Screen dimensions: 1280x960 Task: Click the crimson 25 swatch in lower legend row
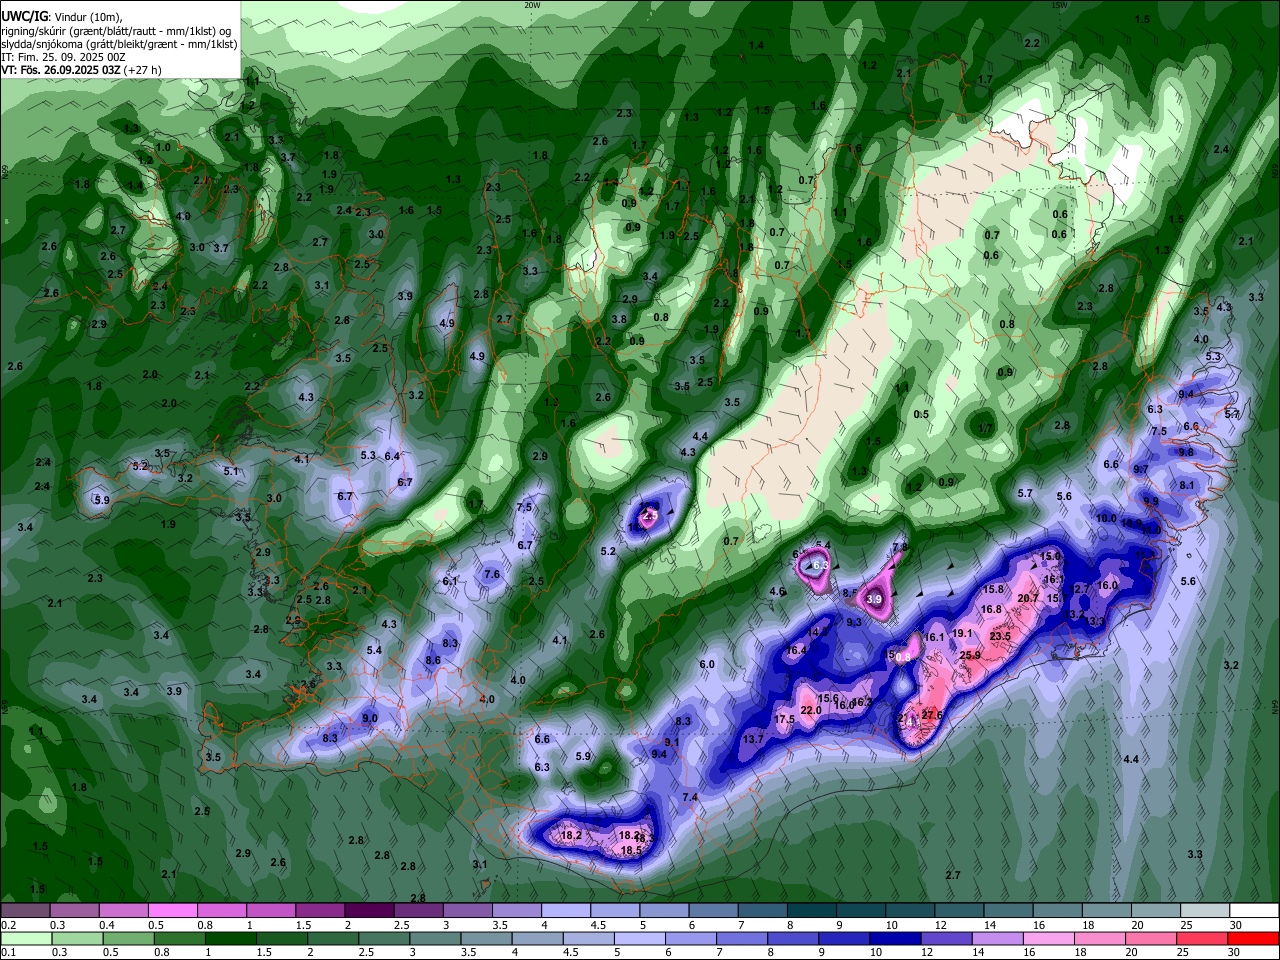pyautogui.click(x=1205, y=939)
